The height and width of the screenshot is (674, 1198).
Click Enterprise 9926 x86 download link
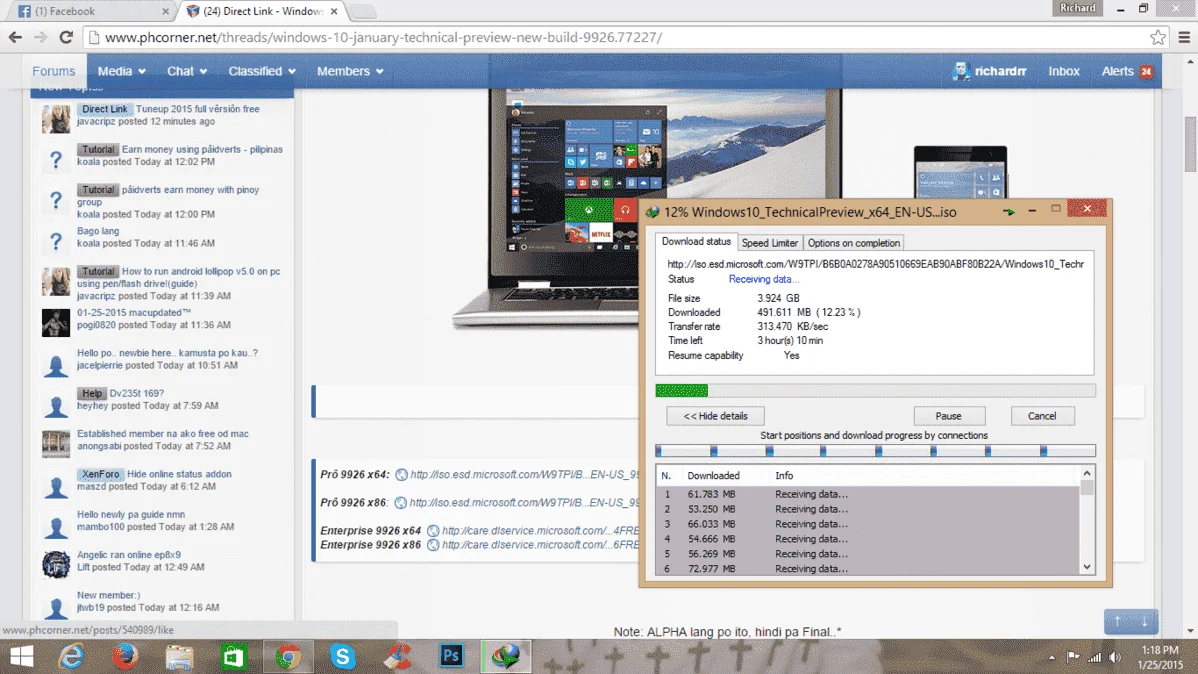pyautogui.click(x=540, y=545)
